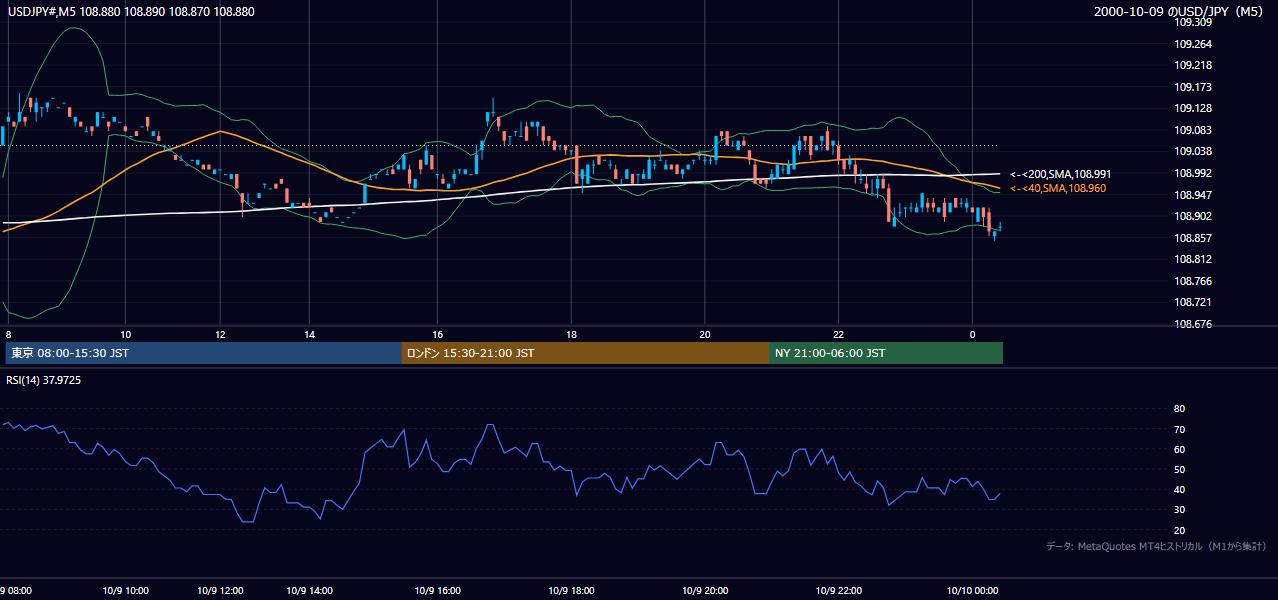The height and width of the screenshot is (600, 1278).
Task: Click hour label 22 on price chart axis
Action: tap(838, 333)
